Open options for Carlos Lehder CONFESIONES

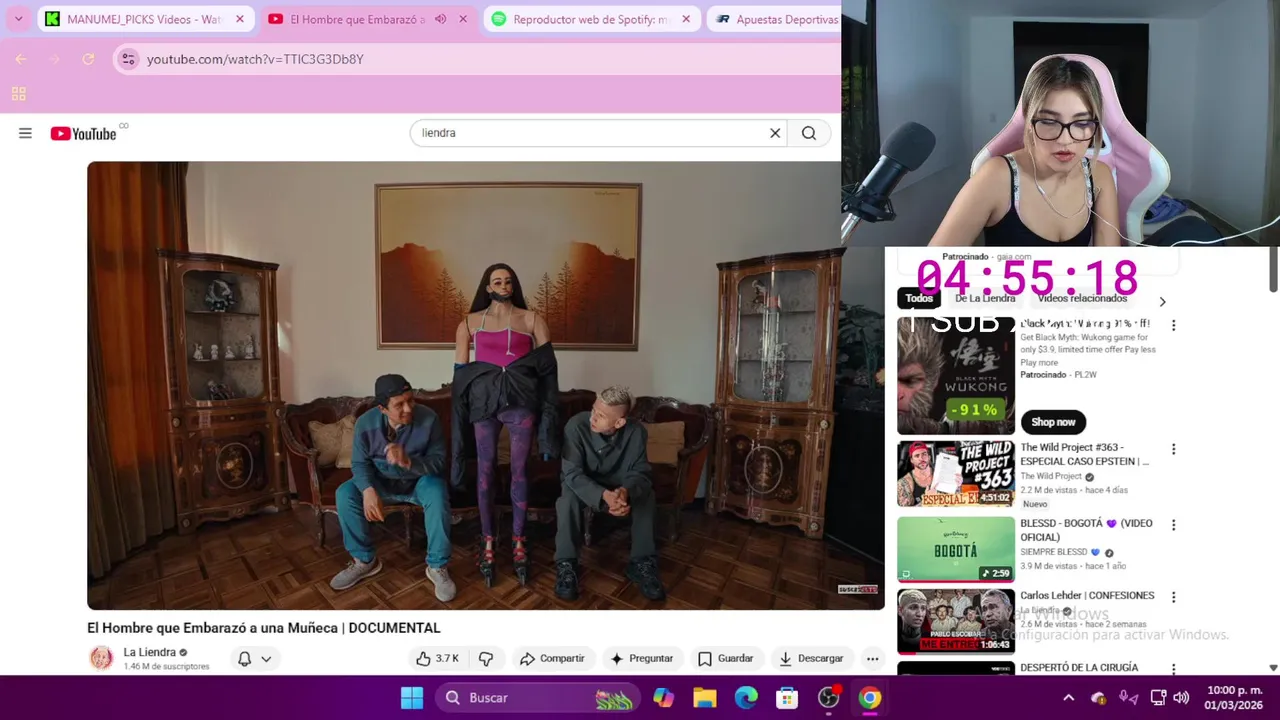pos(1174,597)
